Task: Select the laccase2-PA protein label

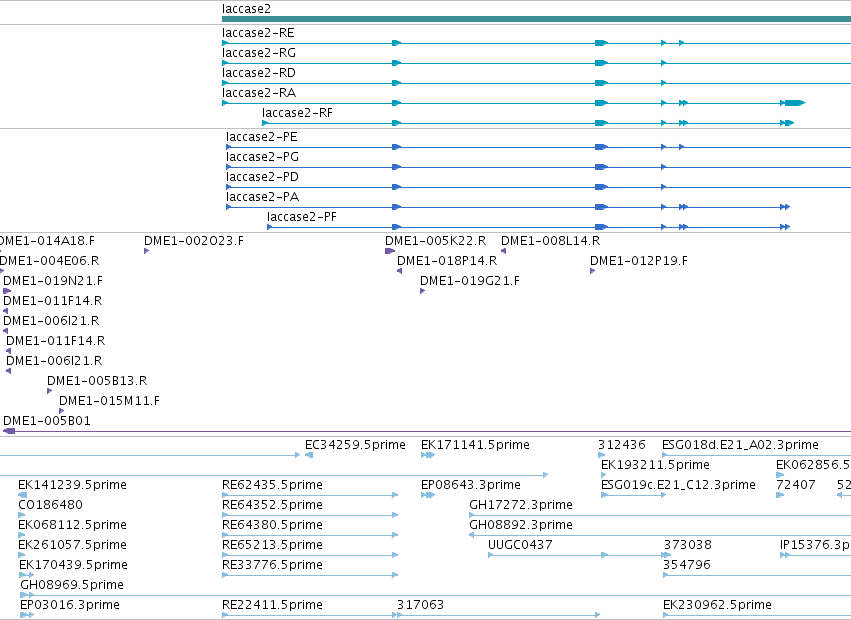Action: [263, 197]
